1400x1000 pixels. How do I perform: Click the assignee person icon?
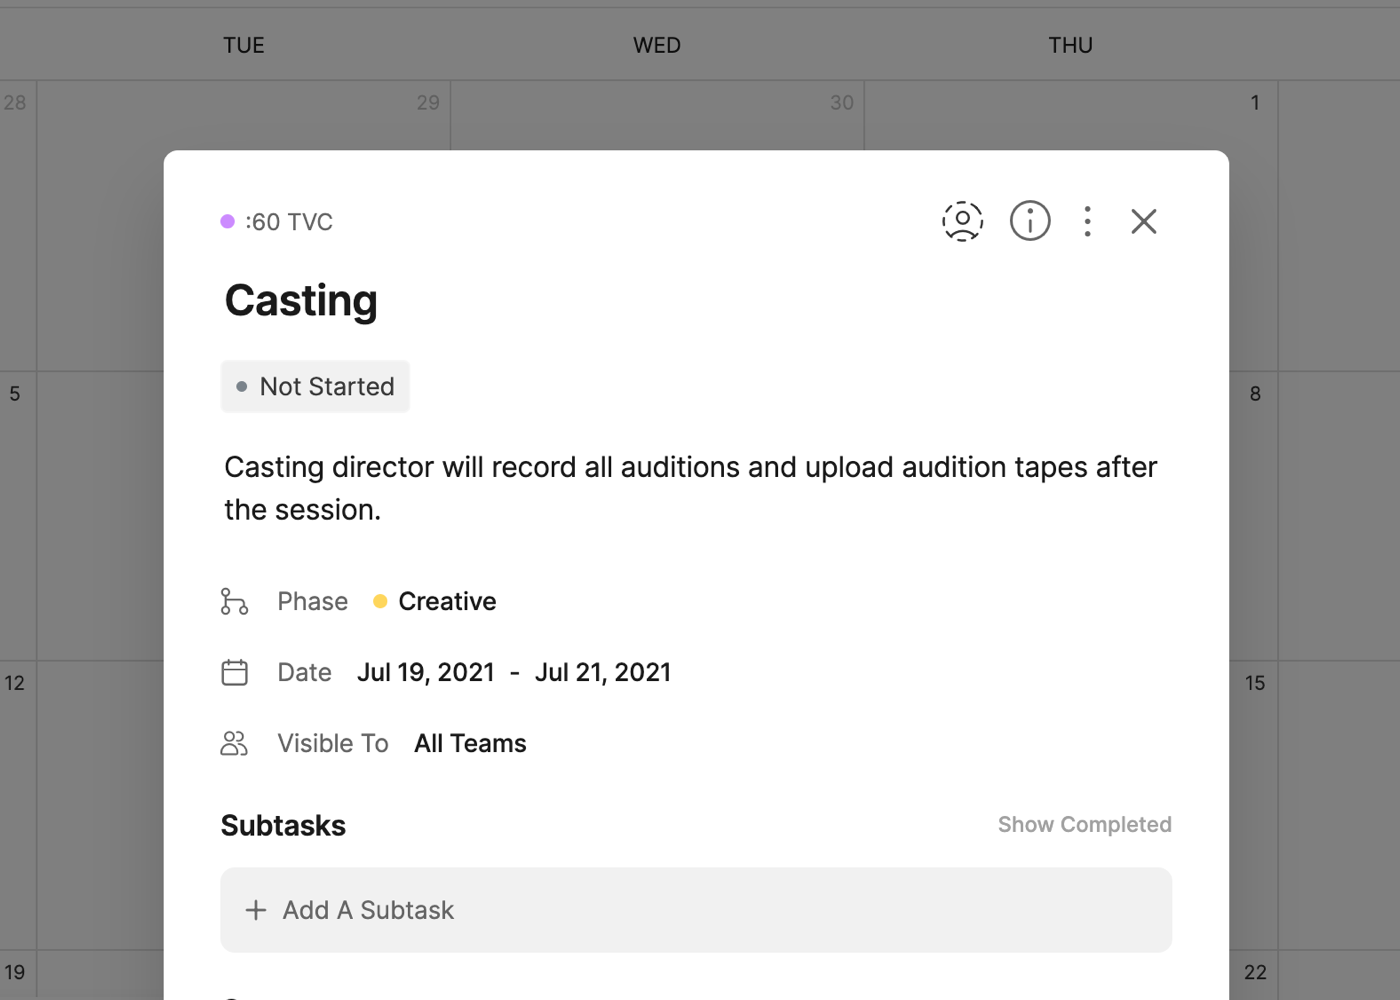[962, 221]
